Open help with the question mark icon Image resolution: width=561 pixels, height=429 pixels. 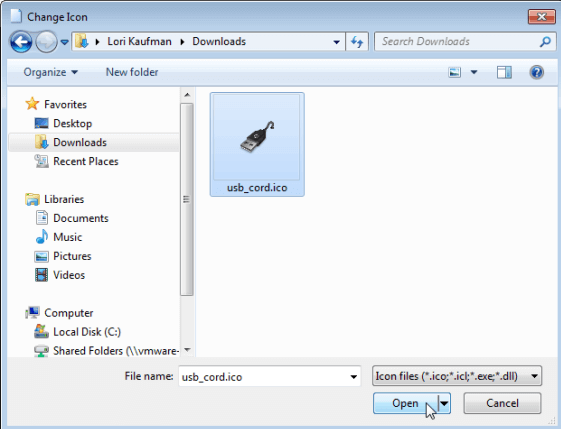coord(537,73)
